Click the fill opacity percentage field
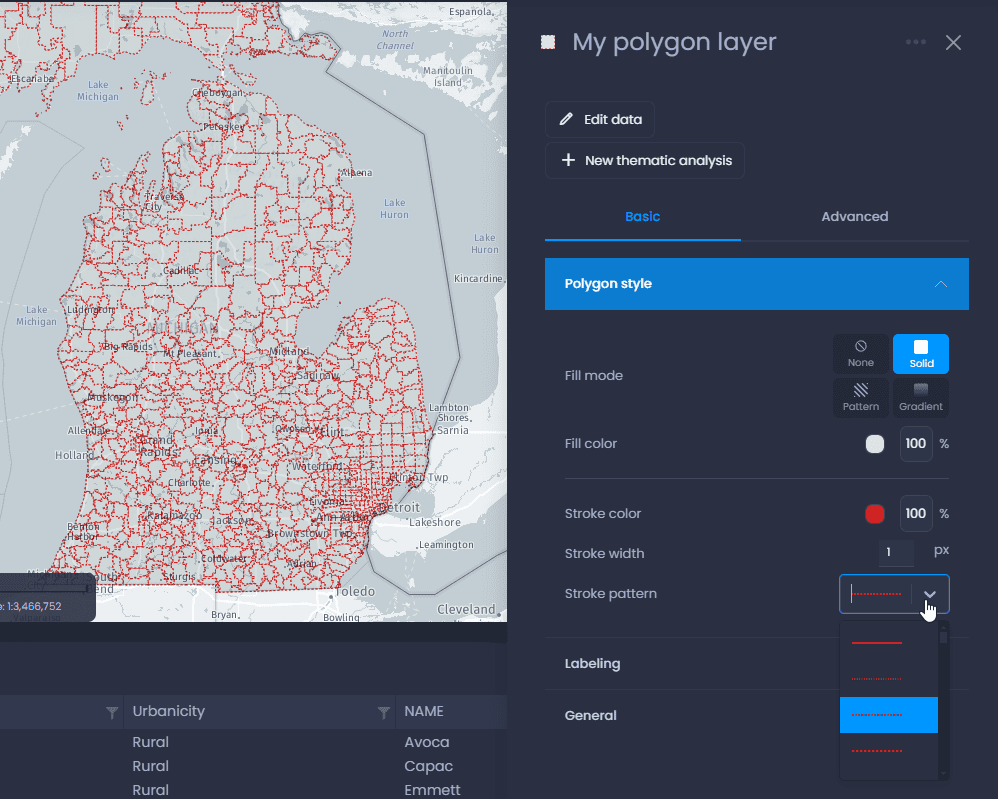The image size is (998, 799). point(916,444)
